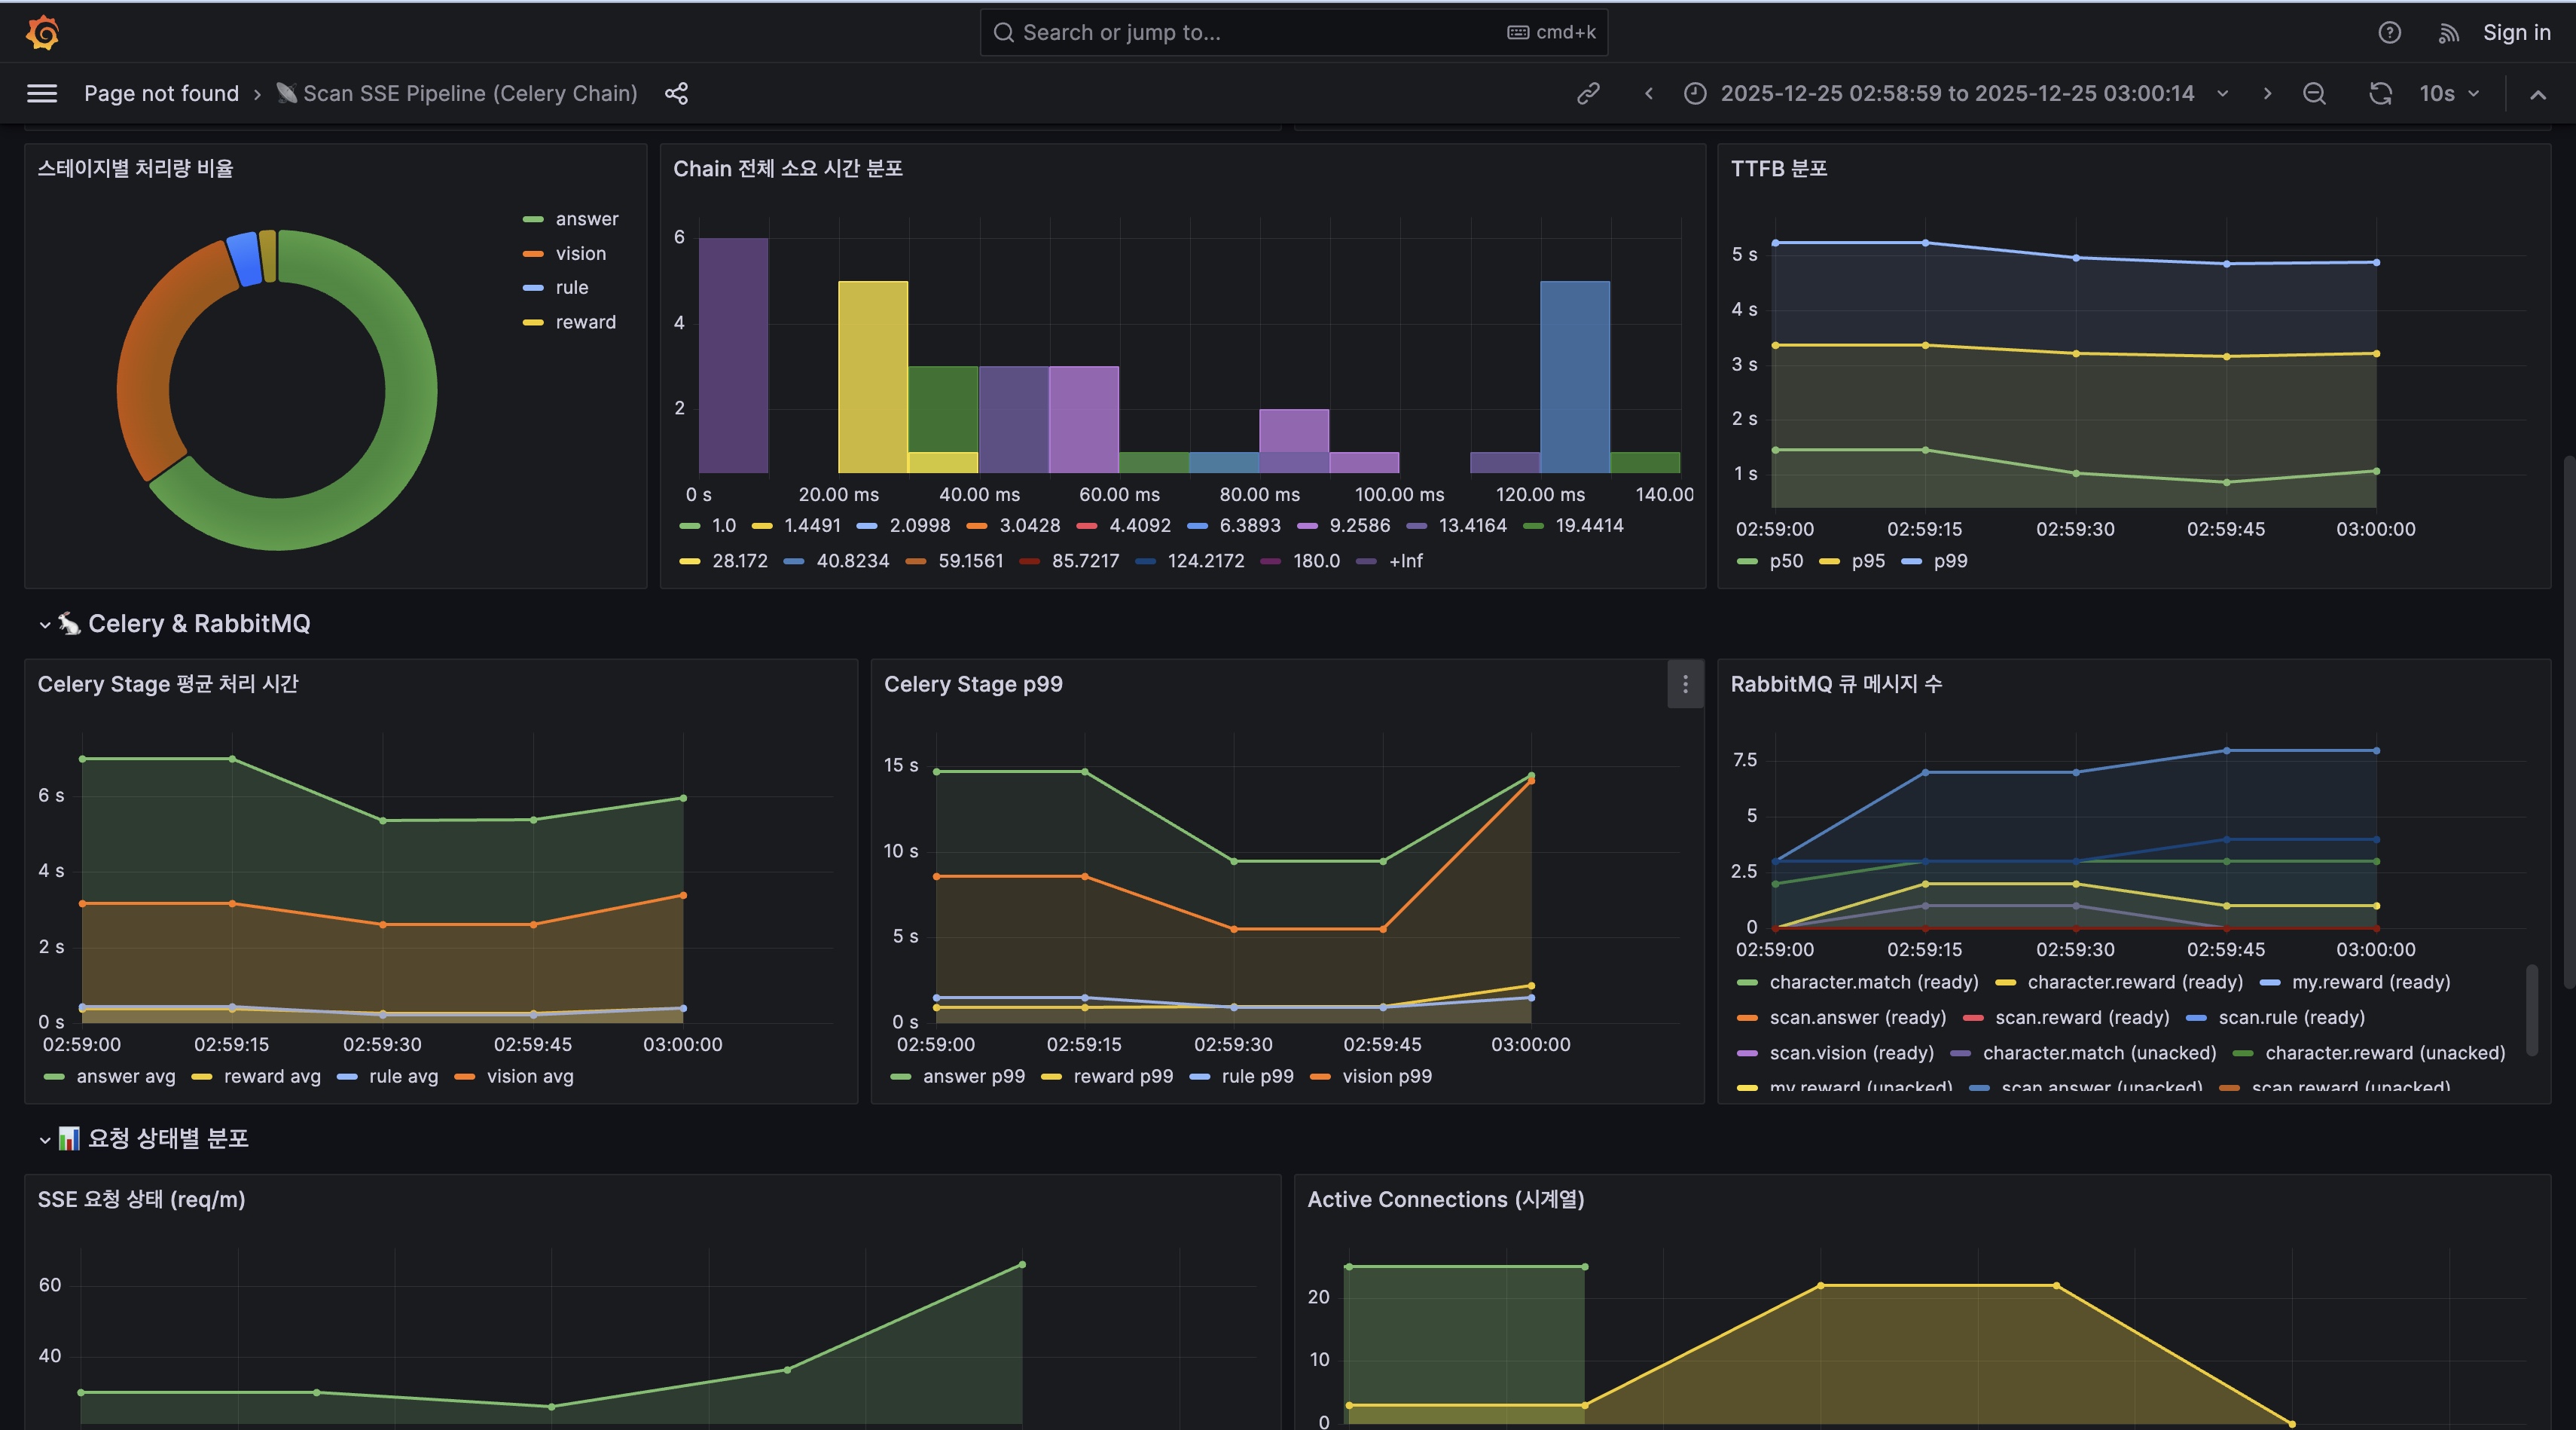Open the hamburger navigation menu
2576x1430 pixels.
click(42, 94)
